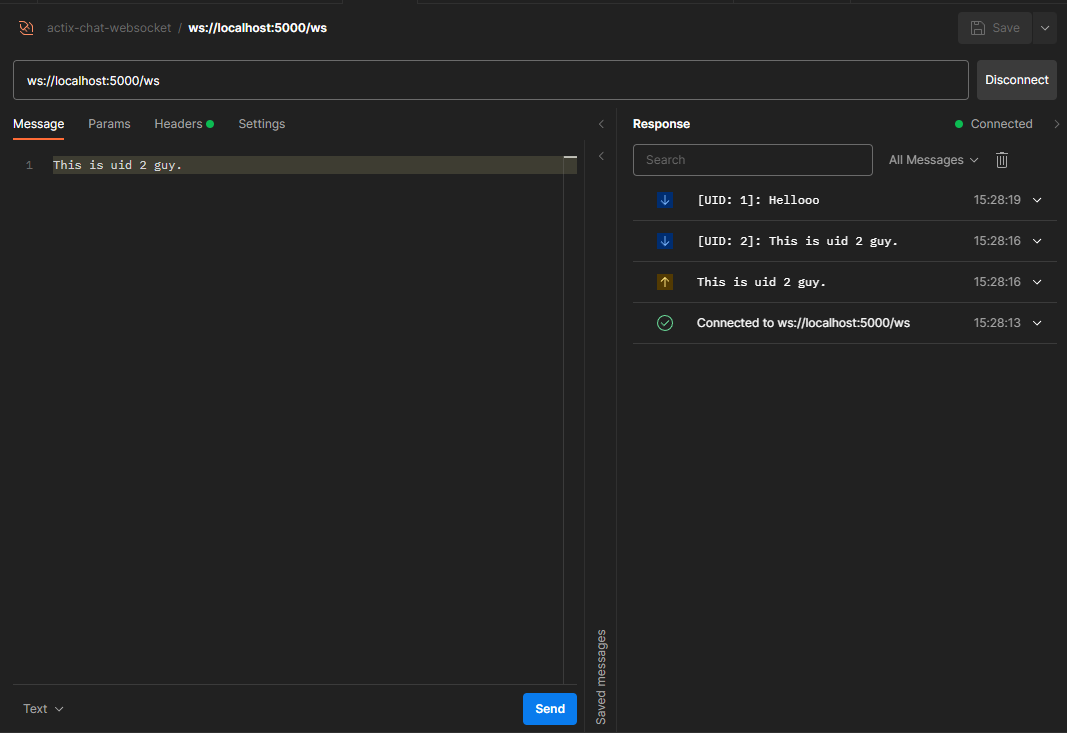The height and width of the screenshot is (733, 1067).
Task: Open the Text format dropdown
Action: point(43,709)
